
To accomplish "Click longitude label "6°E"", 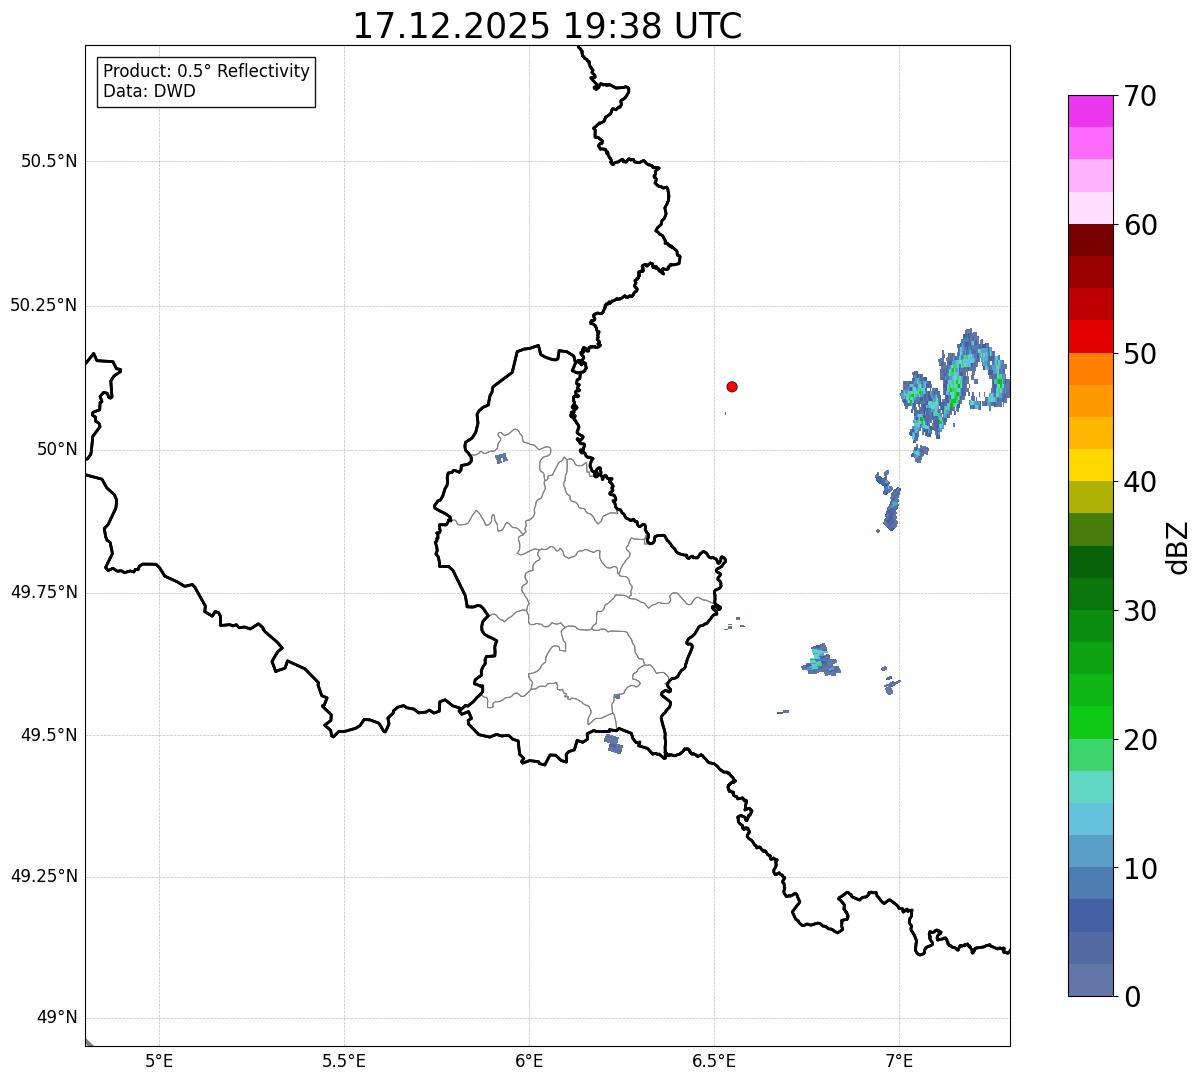I will pos(529,1061).
